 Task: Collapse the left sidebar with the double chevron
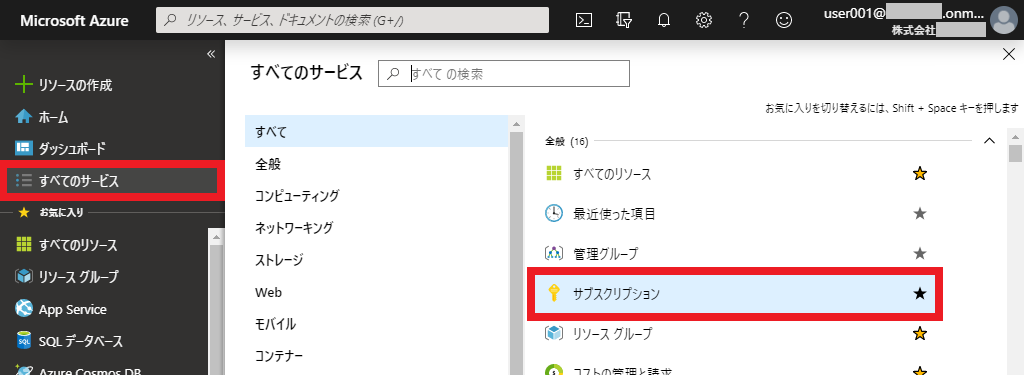coord(211,54)
